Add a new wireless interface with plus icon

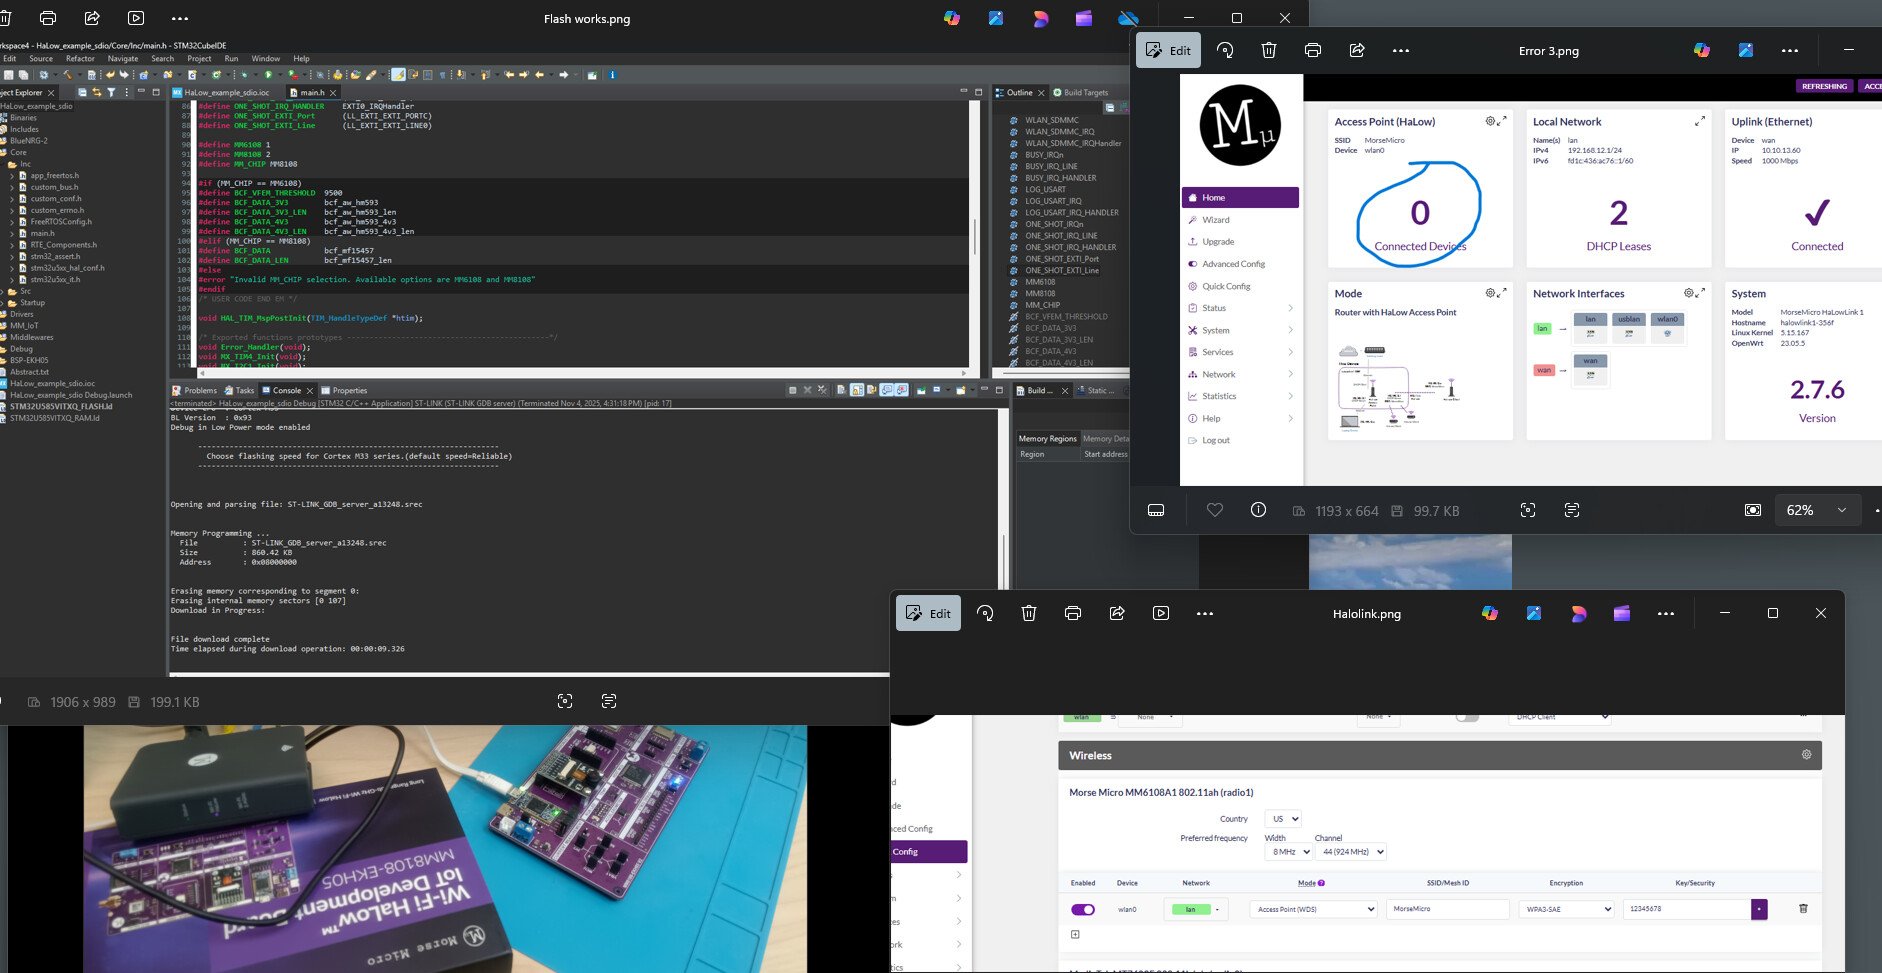[x=1075, y=935]
